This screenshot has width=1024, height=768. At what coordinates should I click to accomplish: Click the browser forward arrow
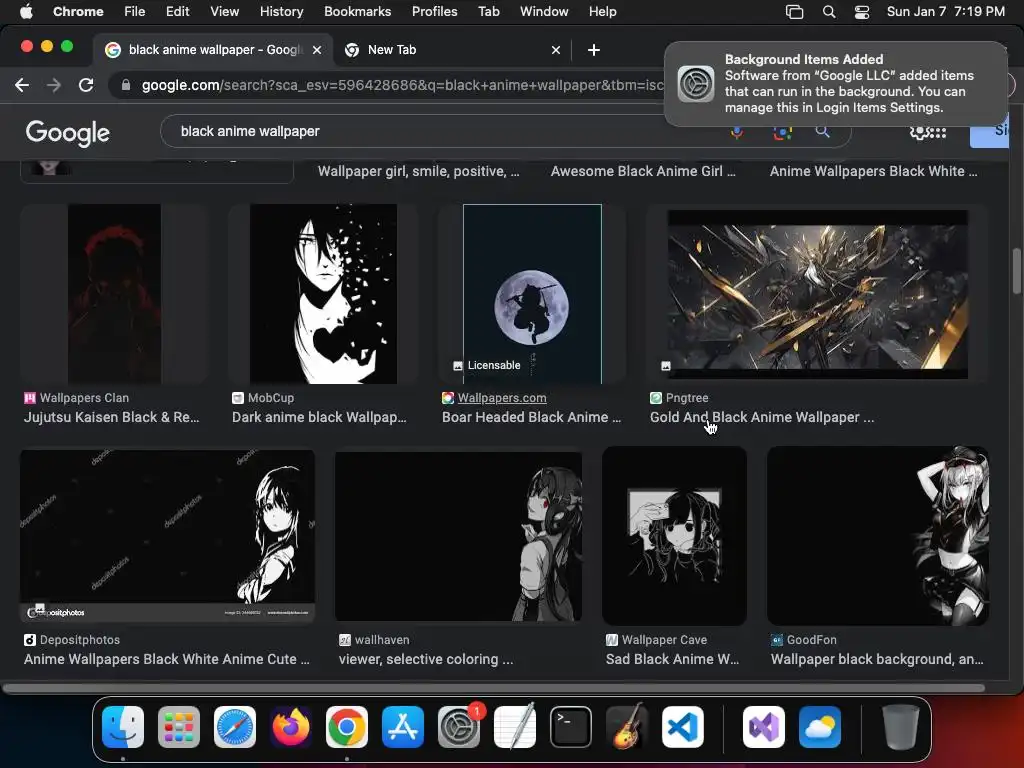click(x=54, y=85)
